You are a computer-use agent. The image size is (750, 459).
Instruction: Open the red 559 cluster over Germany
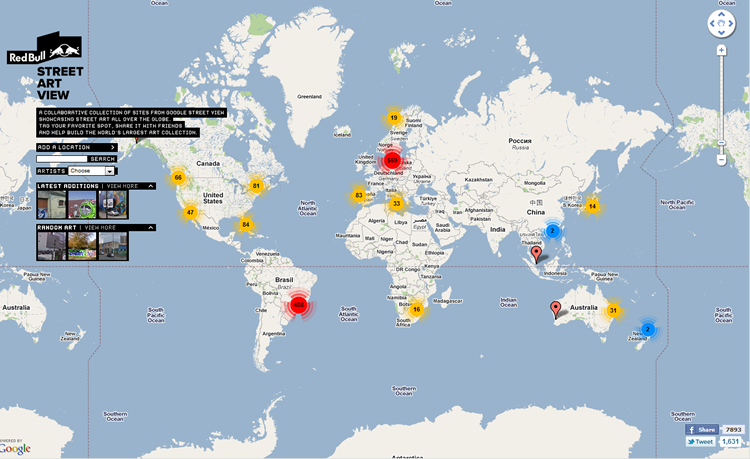click(x=392, y=161)
